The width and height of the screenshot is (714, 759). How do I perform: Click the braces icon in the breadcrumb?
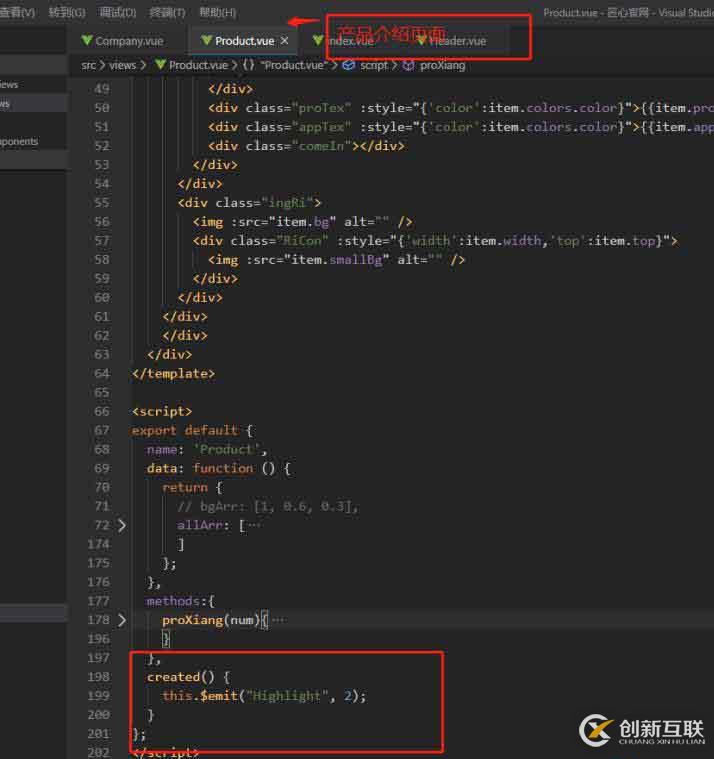click(x=248, y=64)
